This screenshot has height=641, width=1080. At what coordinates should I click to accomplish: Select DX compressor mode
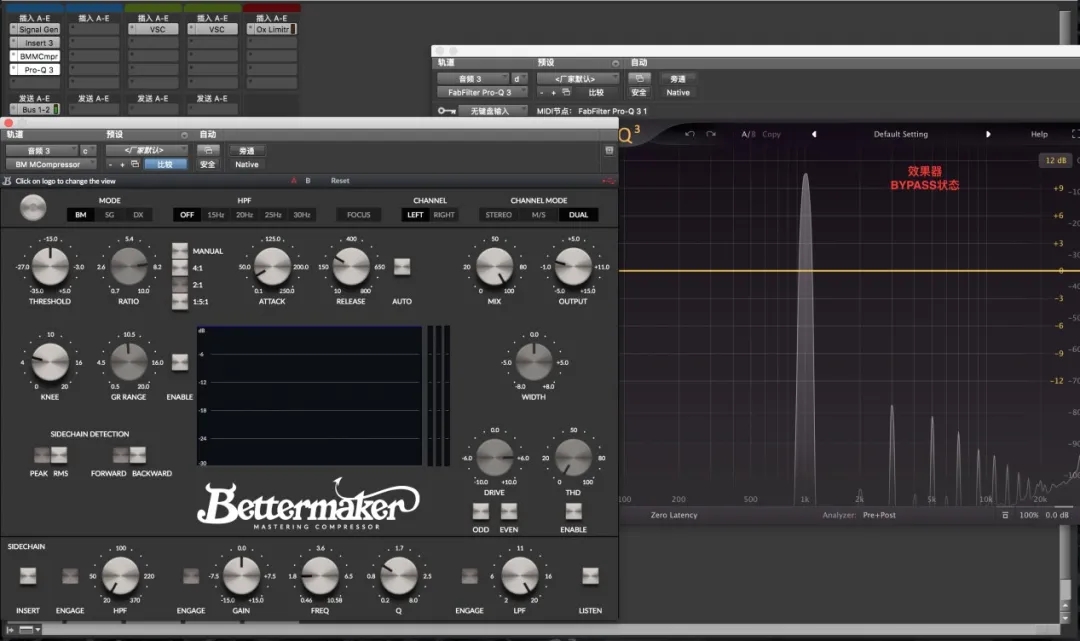tap(138, 215)
